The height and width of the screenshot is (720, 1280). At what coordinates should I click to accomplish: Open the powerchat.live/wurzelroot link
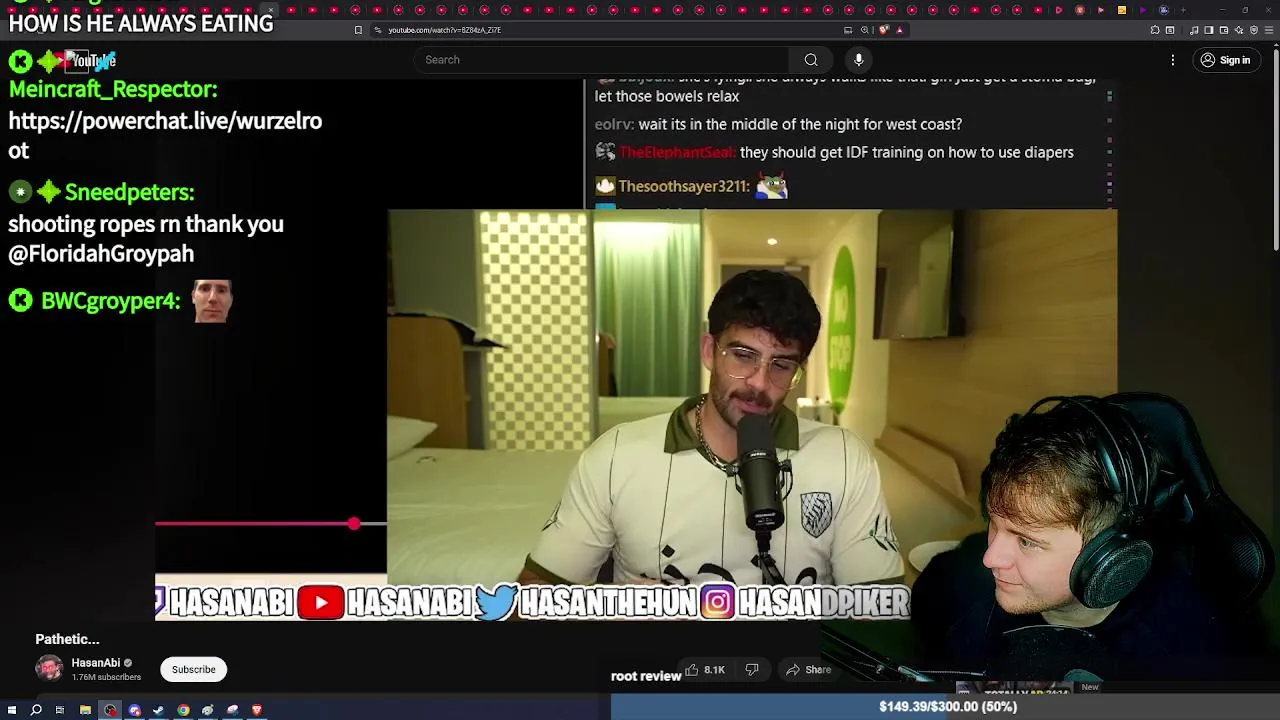165,135
